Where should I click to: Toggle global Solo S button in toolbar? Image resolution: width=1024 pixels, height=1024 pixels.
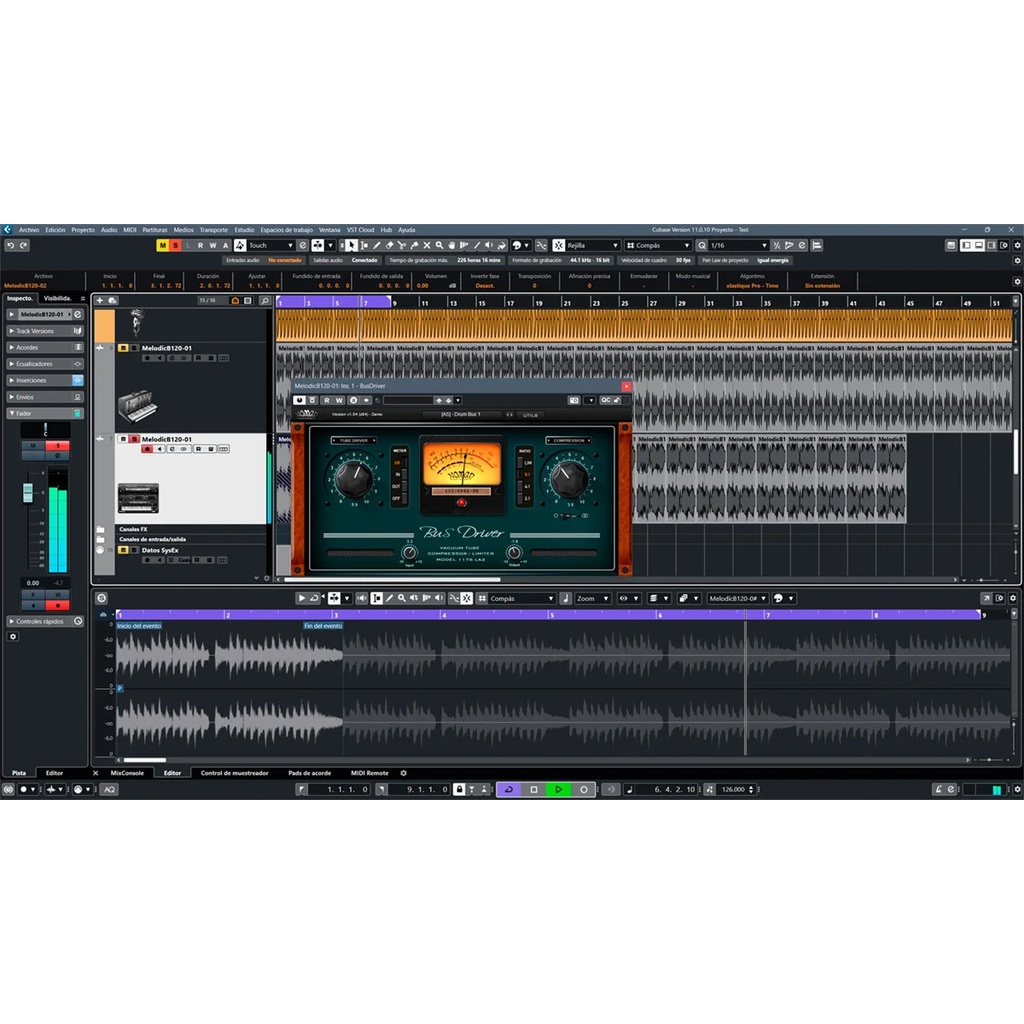pyautogui.click(x=175, y=246)
